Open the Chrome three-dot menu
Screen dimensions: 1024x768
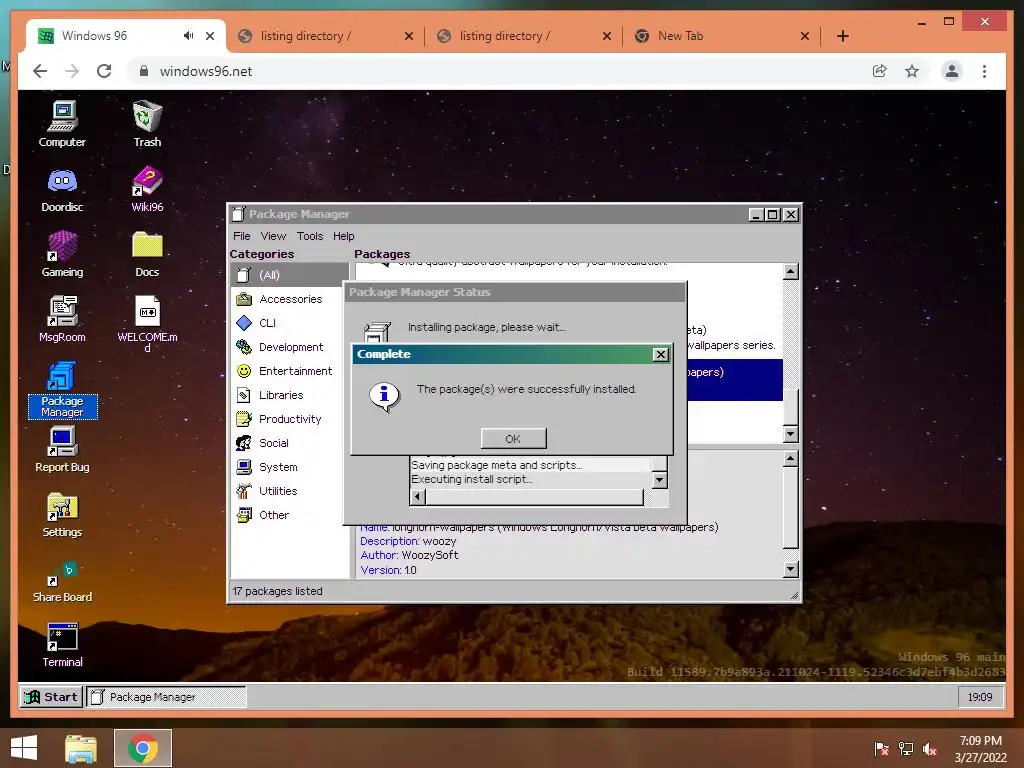(x=984, y=71)
